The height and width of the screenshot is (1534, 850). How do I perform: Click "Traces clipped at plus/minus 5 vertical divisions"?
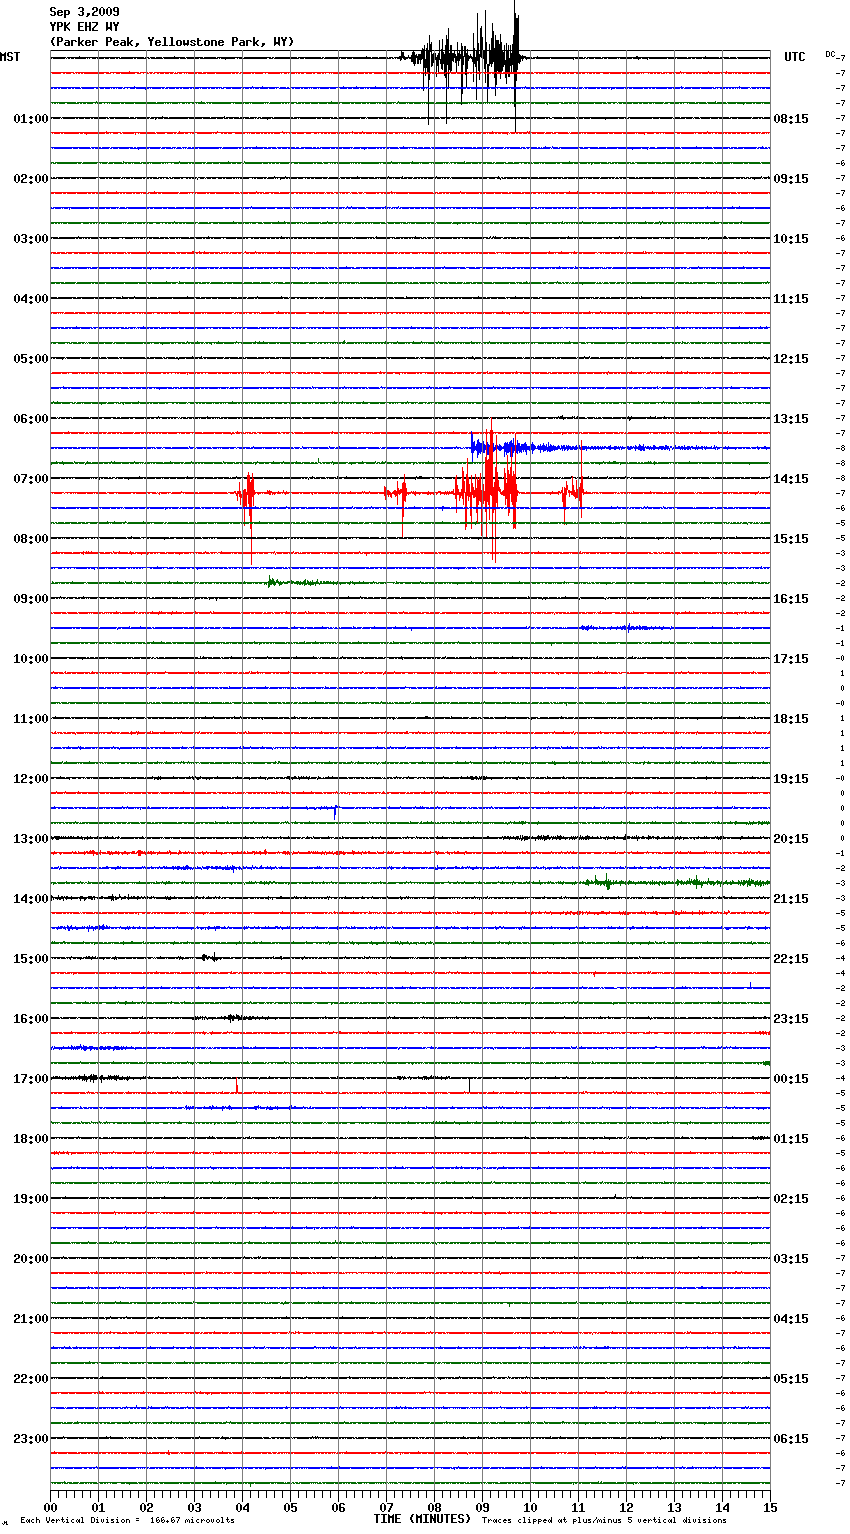[x=604, y=1521]
